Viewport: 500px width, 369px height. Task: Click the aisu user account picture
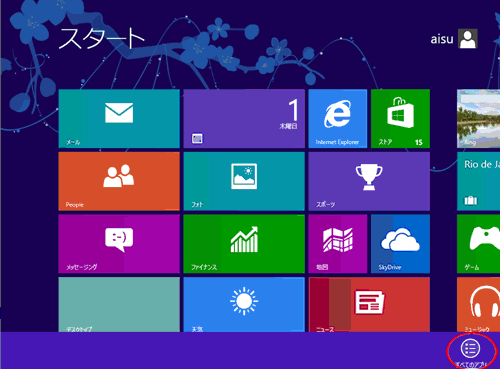click(468, 39)
